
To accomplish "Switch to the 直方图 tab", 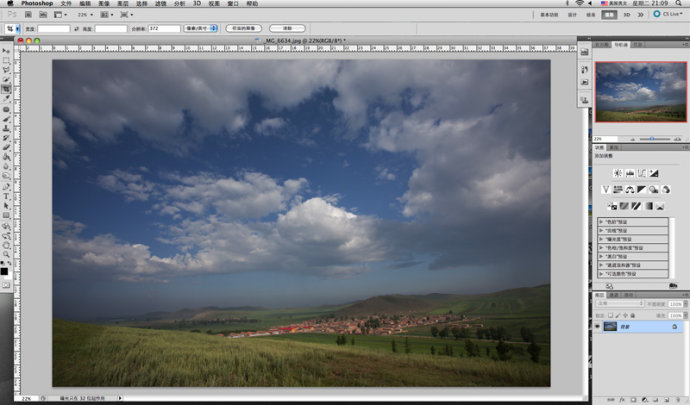I will click(602, 45).
